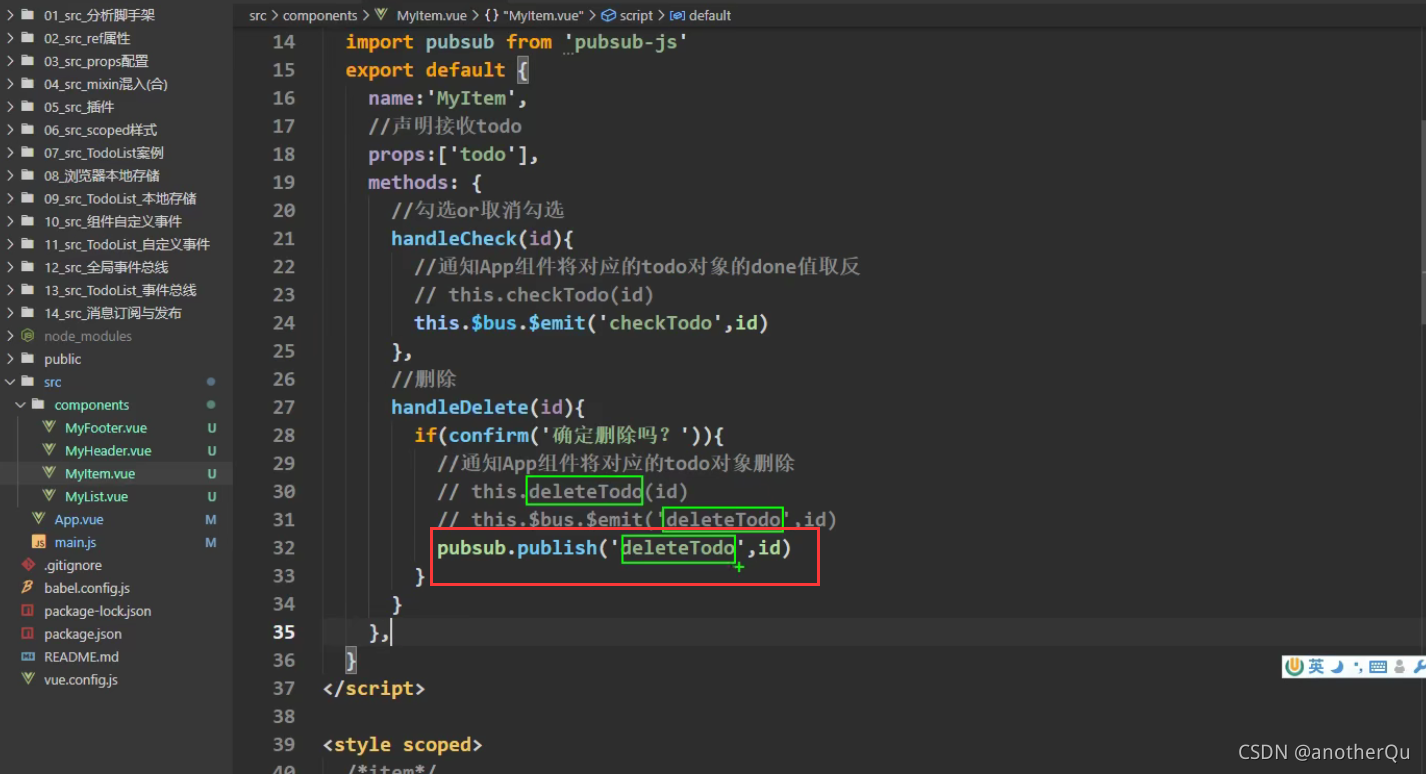Select default in the breadcrumb path

tap(710, 15)
